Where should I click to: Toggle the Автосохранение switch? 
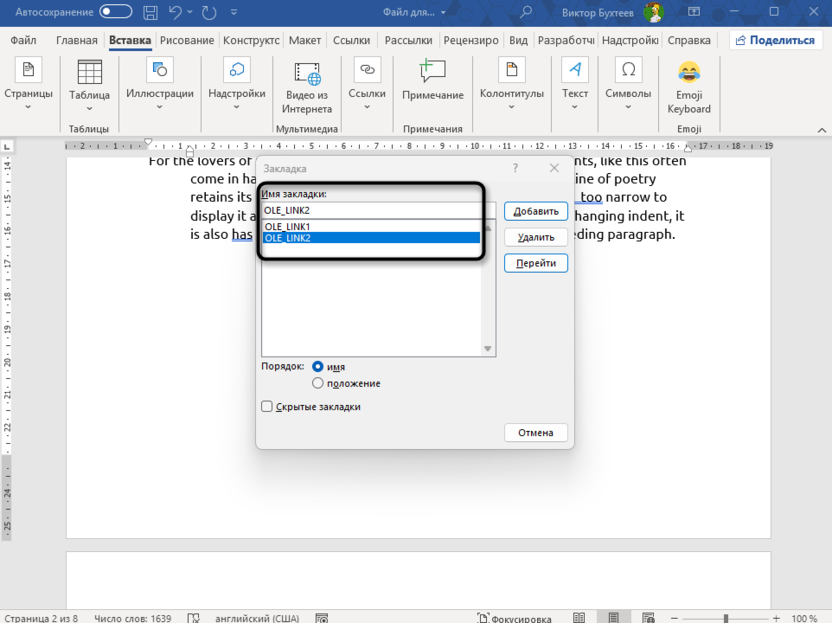pos(116,13)
